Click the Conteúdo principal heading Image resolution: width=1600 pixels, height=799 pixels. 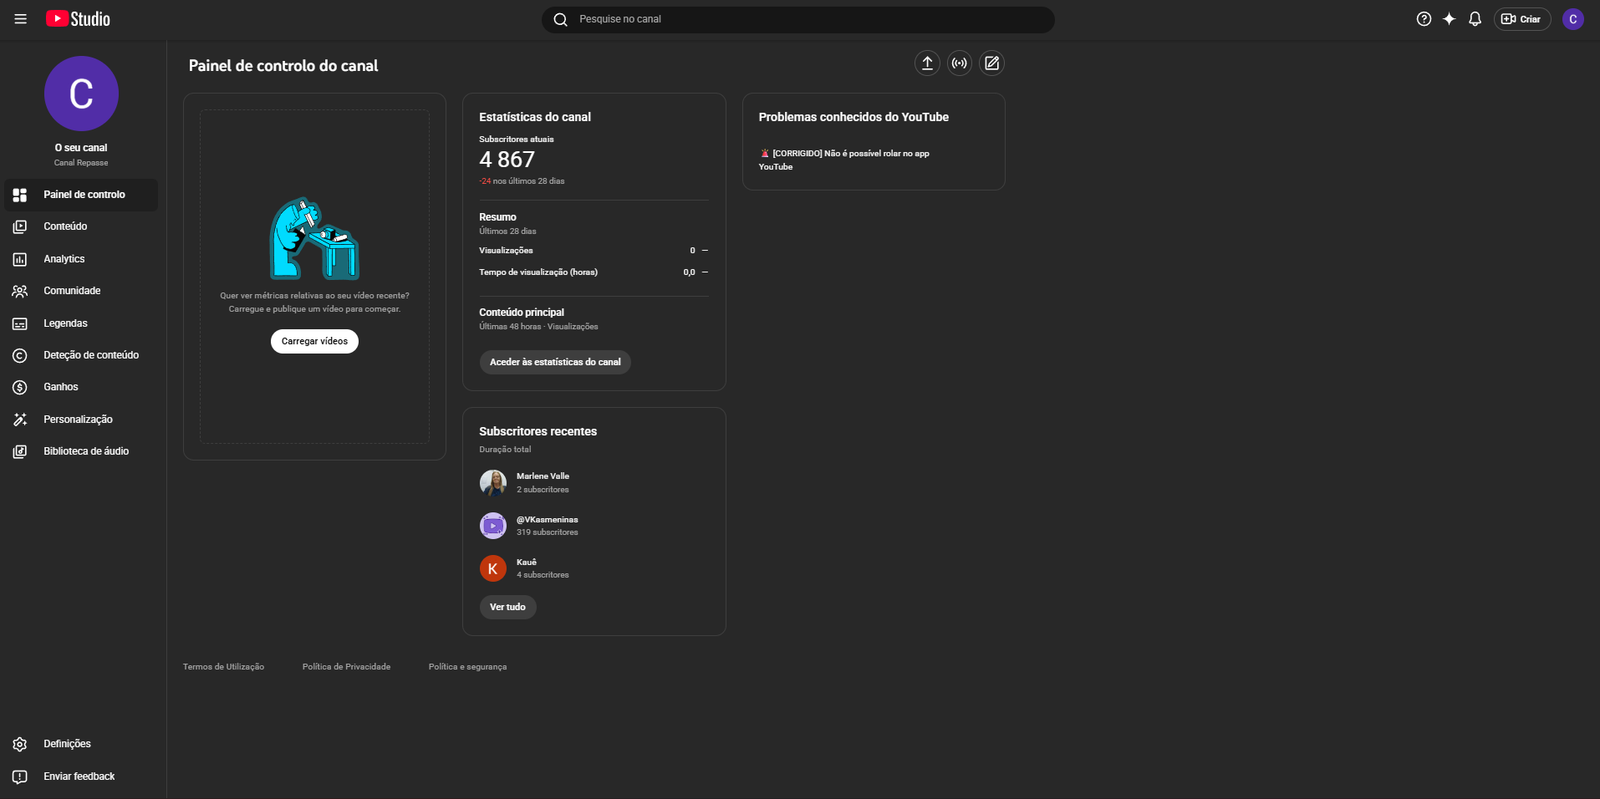pos(522,312)
